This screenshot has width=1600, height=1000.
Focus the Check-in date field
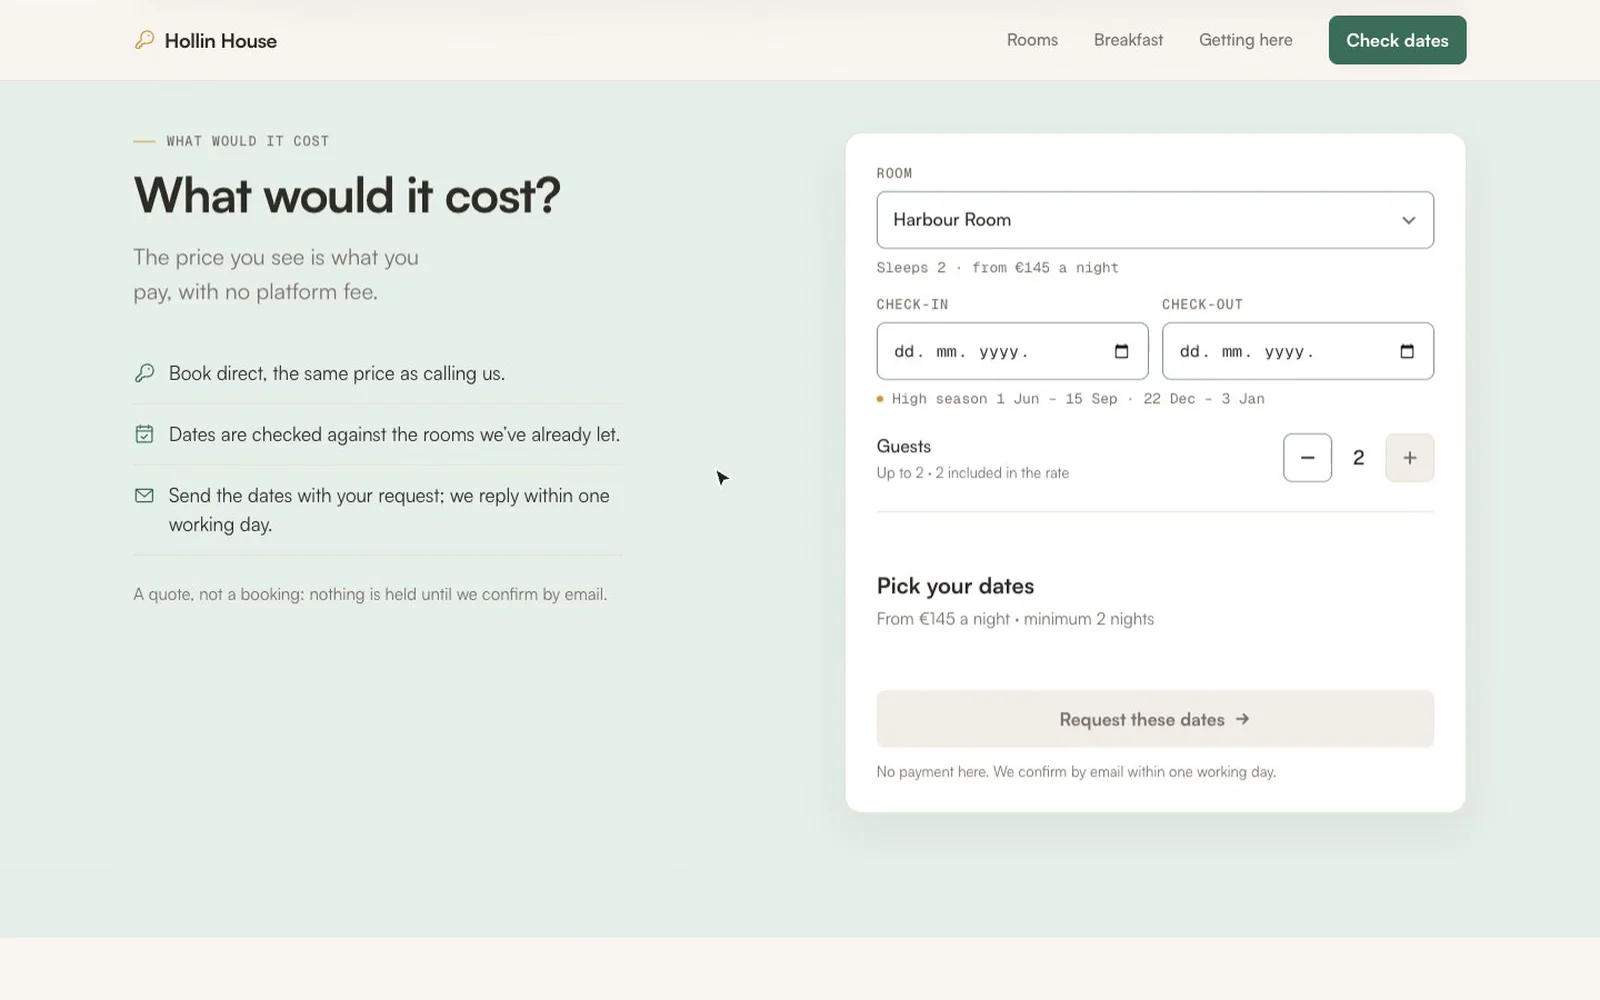1012,351
